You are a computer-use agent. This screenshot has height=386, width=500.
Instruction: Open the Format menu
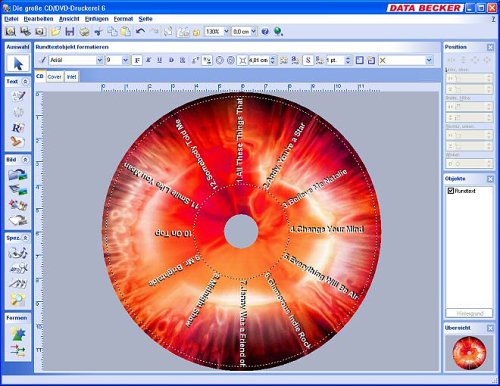pyautogui.click(x=123, y=19)
